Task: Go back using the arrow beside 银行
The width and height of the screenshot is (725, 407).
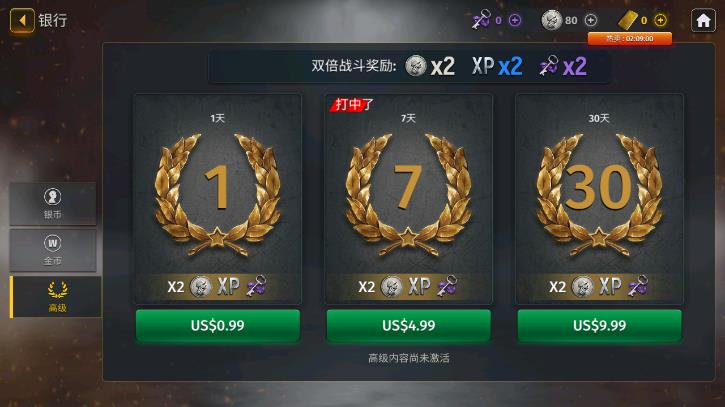Action: tap(22, 20)
